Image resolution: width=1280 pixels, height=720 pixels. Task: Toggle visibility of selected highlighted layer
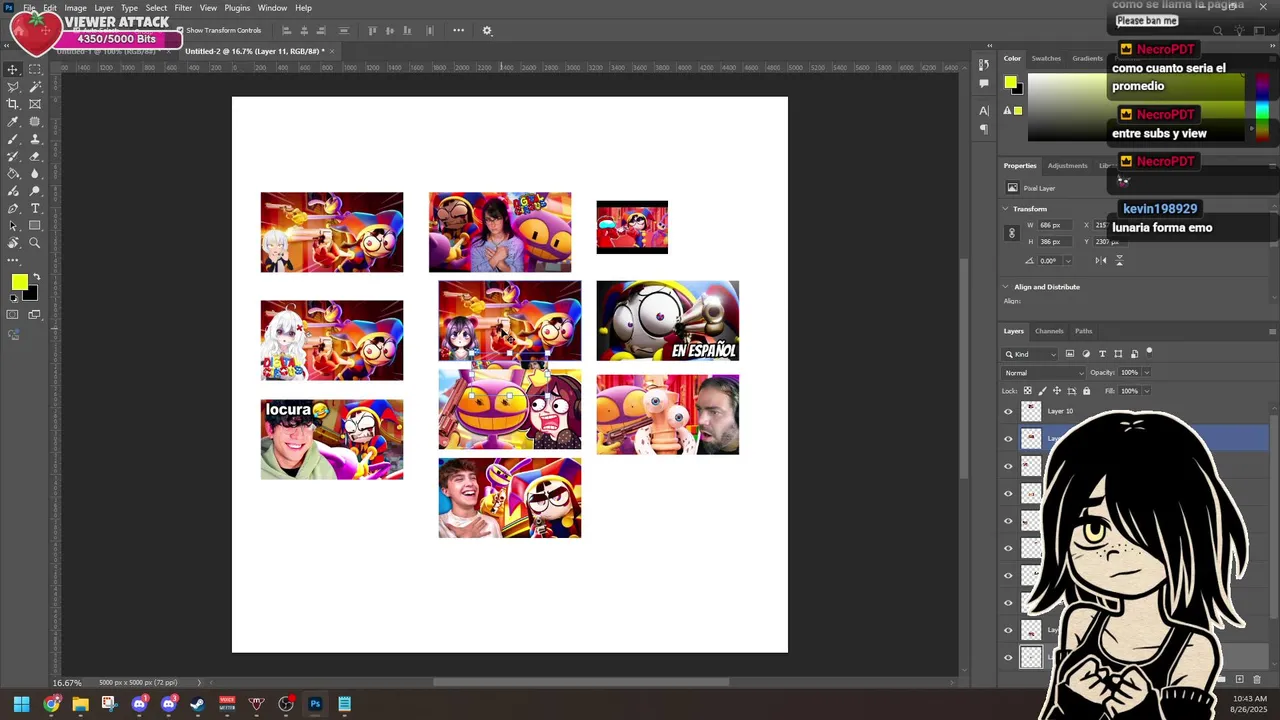[1008, 438]
